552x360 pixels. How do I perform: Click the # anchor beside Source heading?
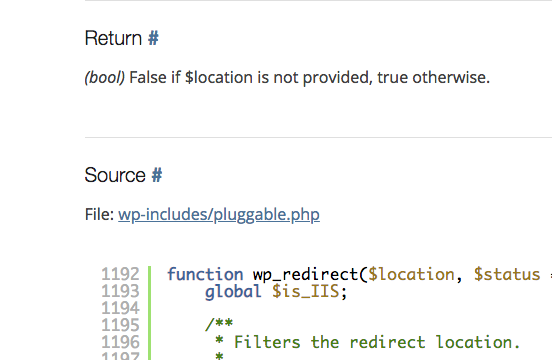[x=157, y=175]
